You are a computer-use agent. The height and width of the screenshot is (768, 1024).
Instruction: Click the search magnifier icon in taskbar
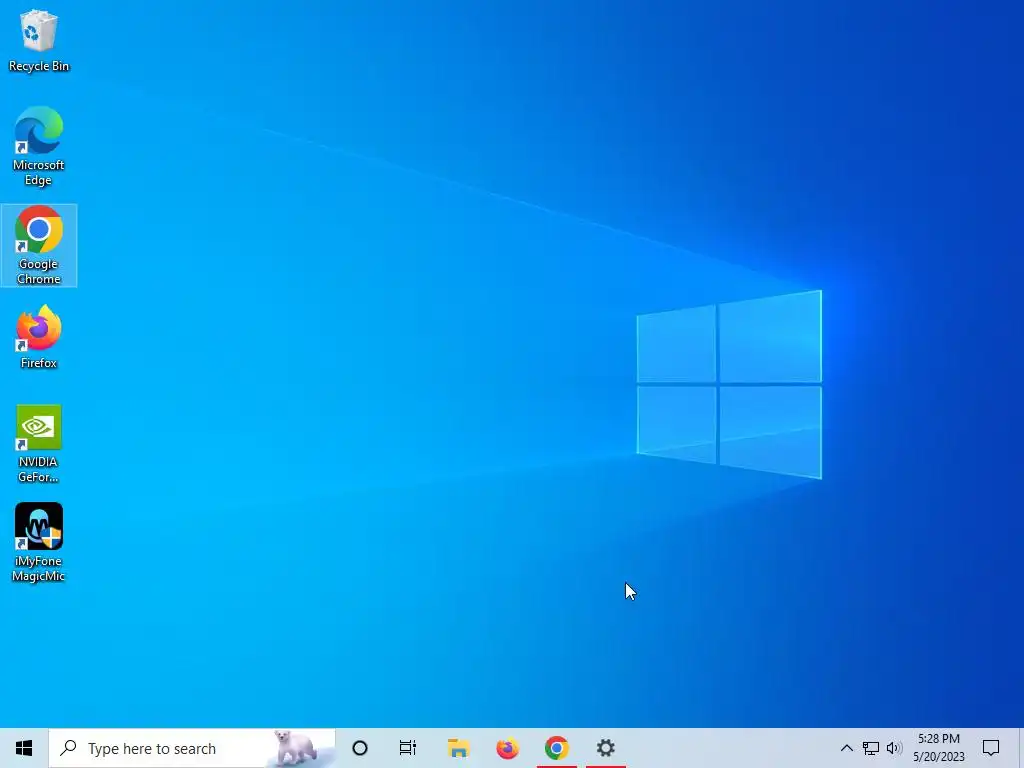[69, 748]
